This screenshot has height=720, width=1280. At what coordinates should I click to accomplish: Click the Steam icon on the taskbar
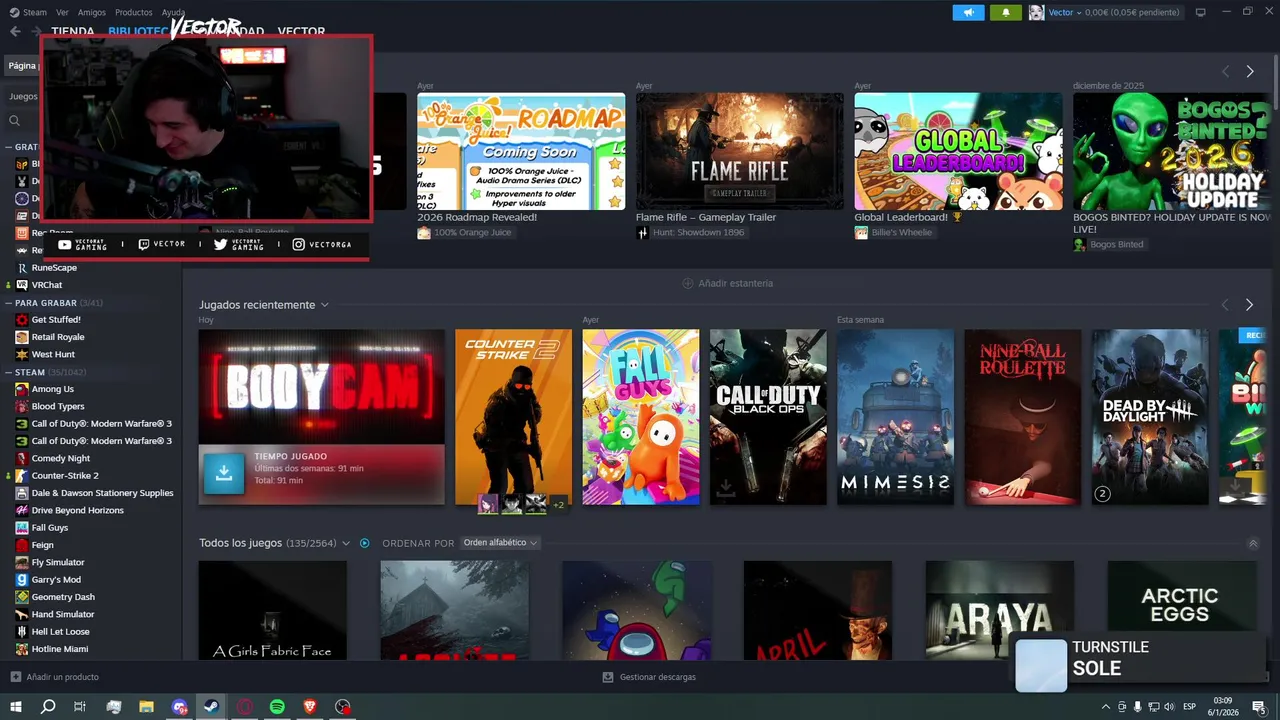click(x=212, y=706)
